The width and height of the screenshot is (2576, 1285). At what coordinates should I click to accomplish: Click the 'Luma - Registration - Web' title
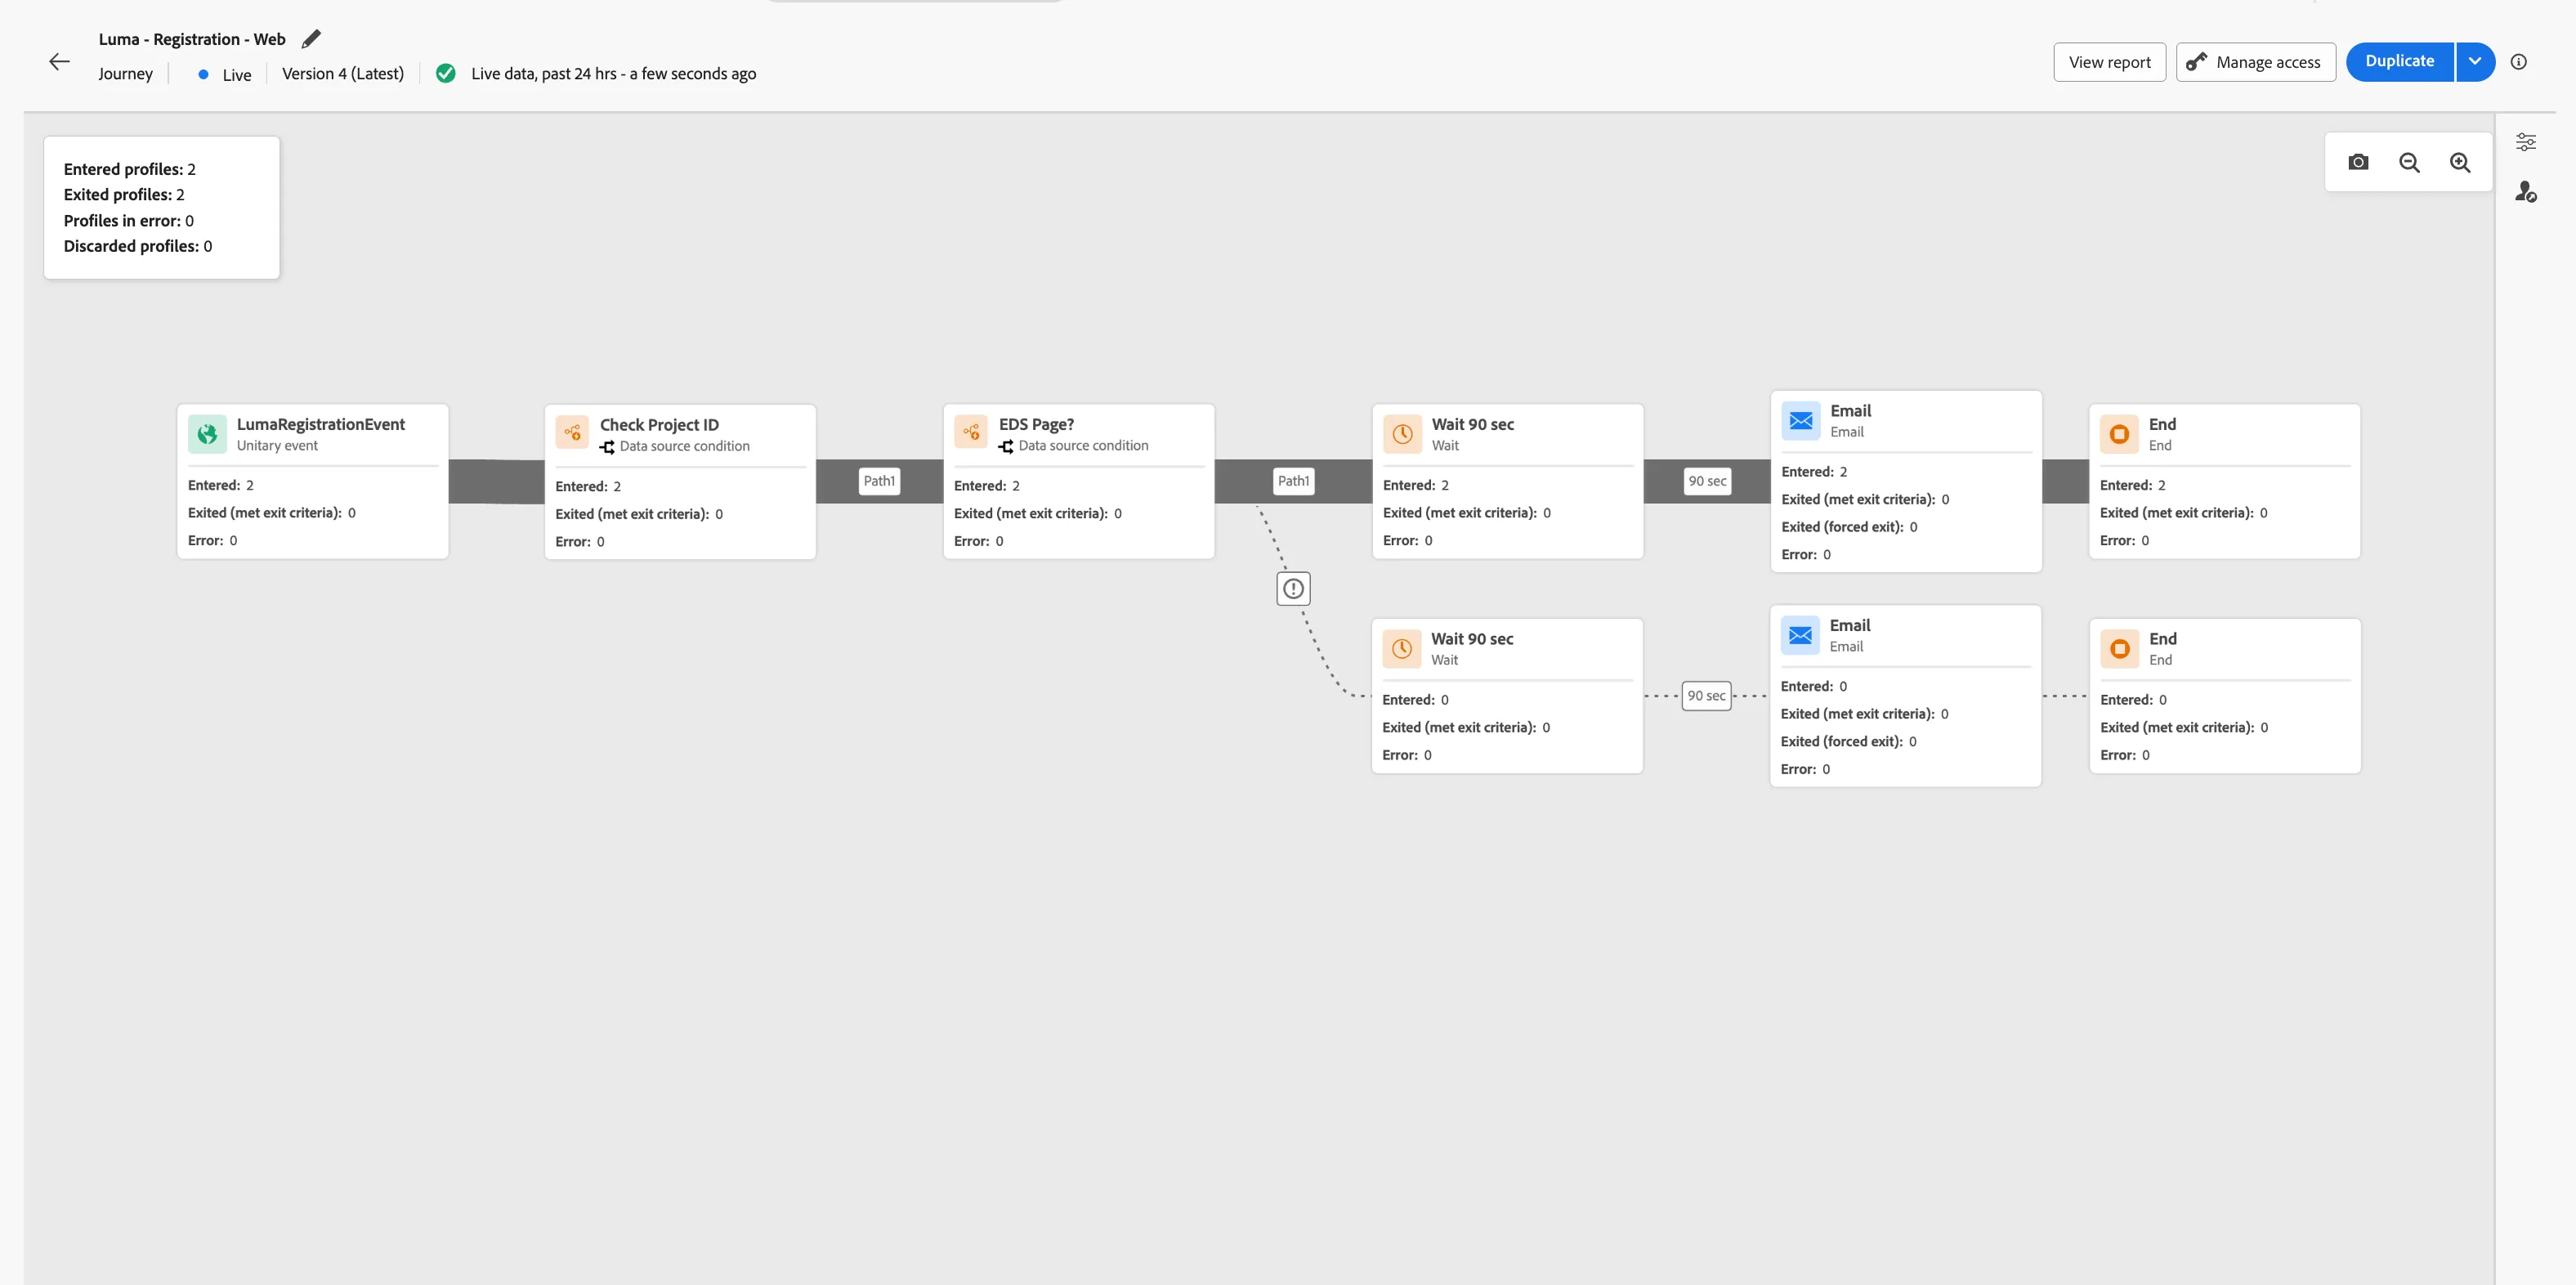192,39
